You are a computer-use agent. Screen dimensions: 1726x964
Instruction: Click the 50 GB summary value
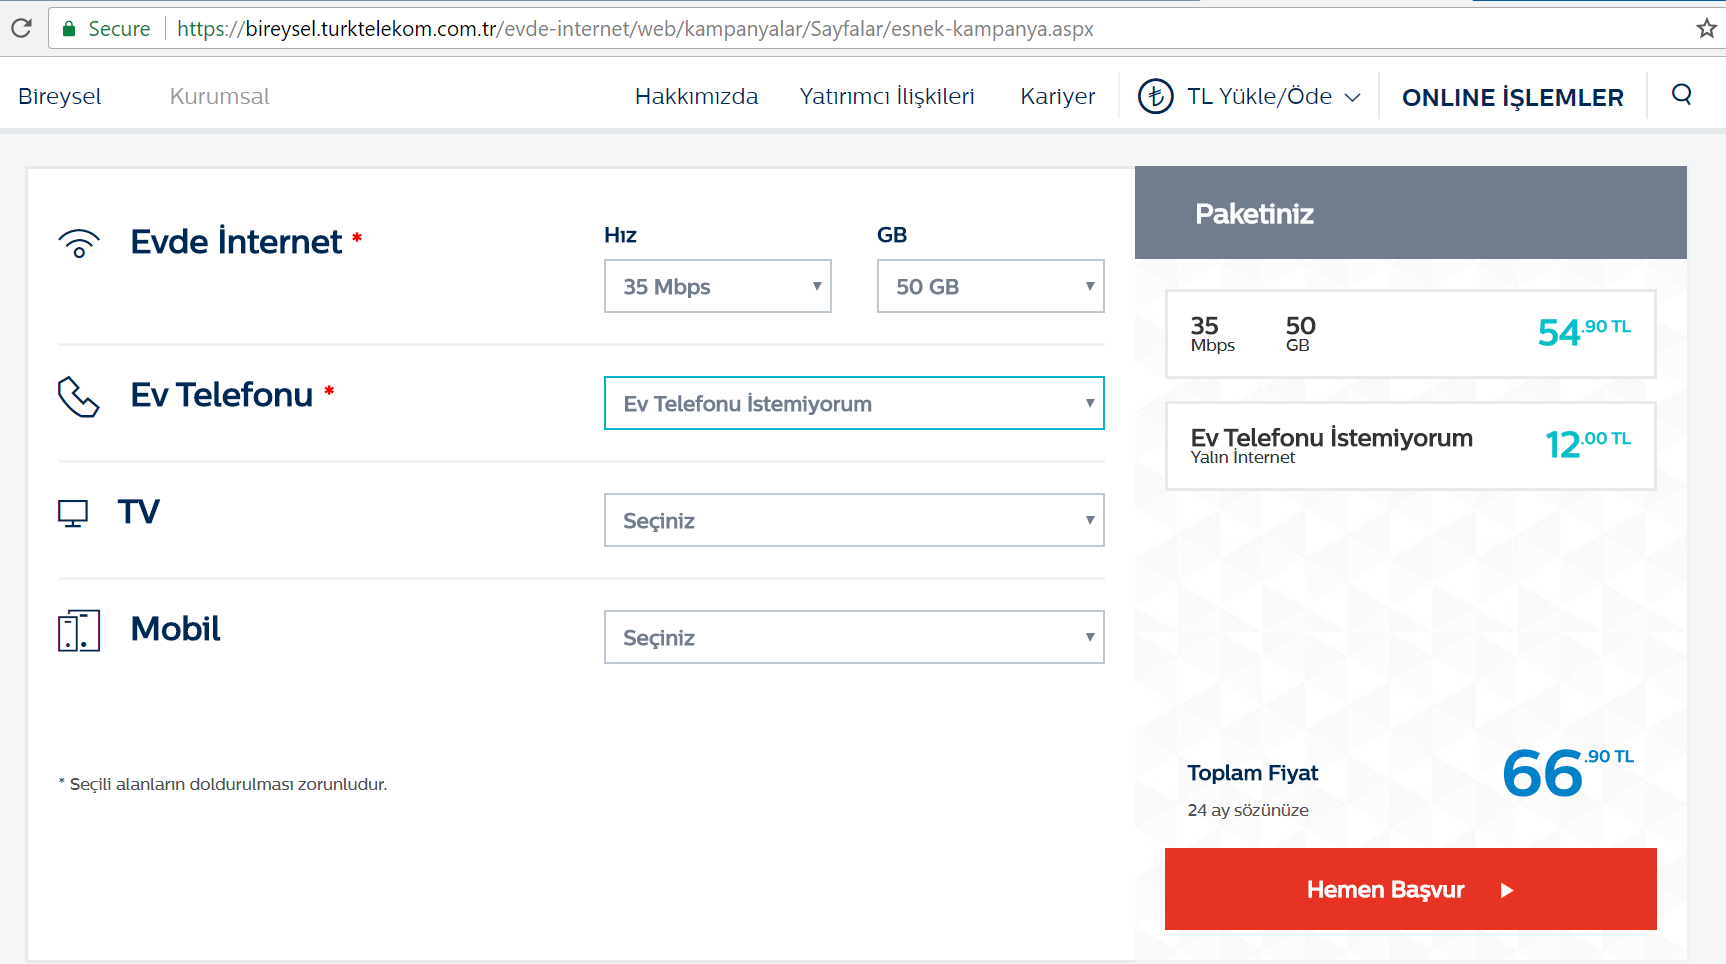click(1300, 334)
